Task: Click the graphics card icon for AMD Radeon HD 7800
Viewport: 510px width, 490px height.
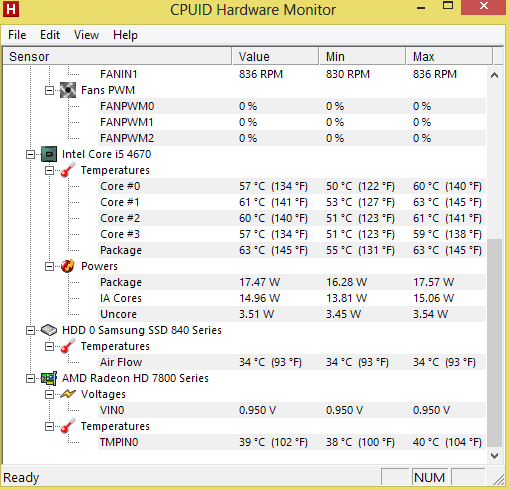Action: [x=49, y=378]
